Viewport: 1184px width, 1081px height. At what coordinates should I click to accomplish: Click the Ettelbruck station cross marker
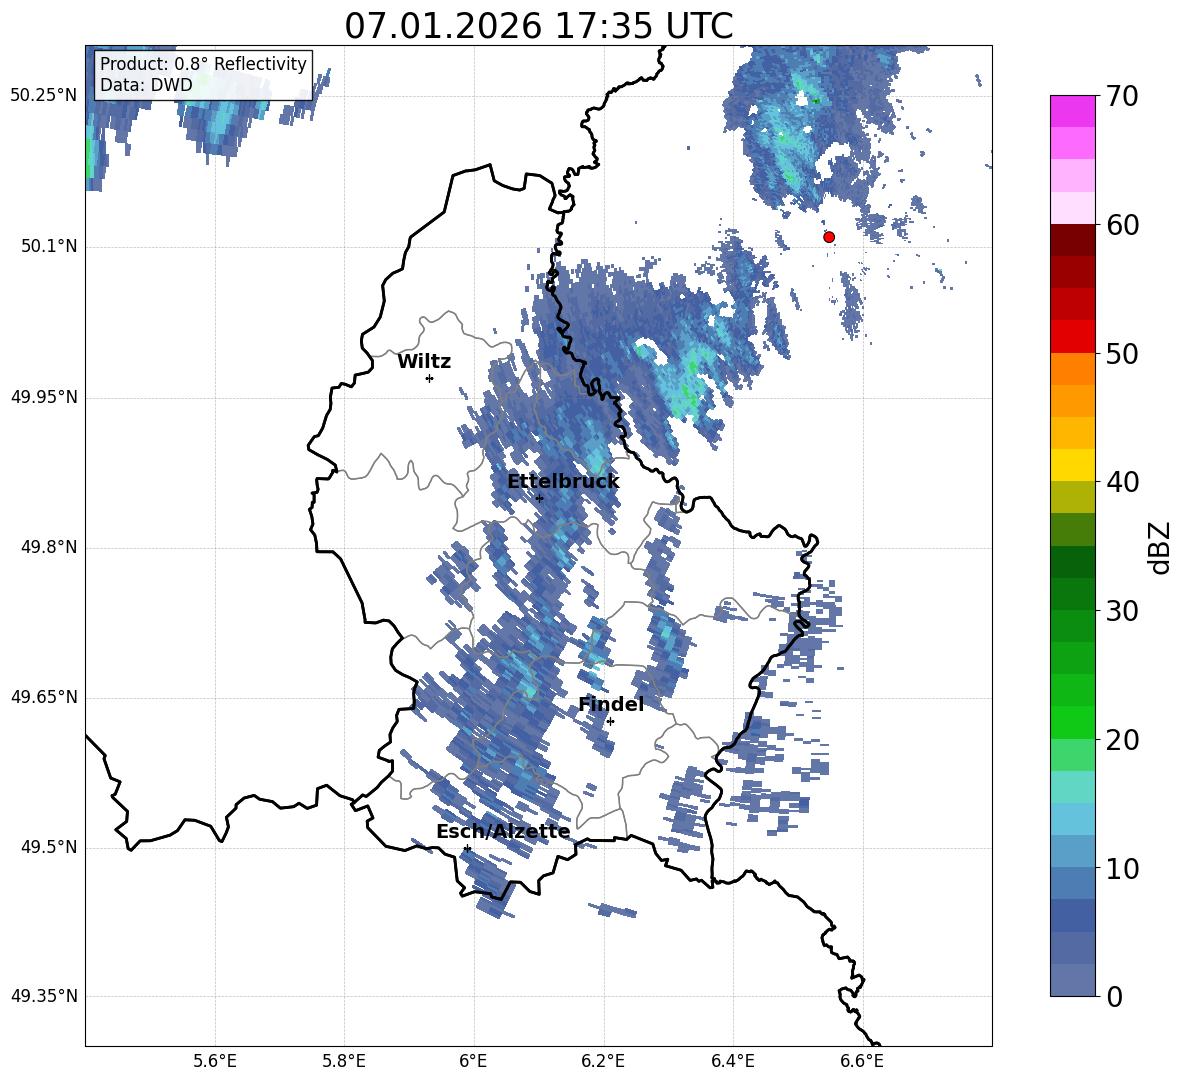click(539, 498)
